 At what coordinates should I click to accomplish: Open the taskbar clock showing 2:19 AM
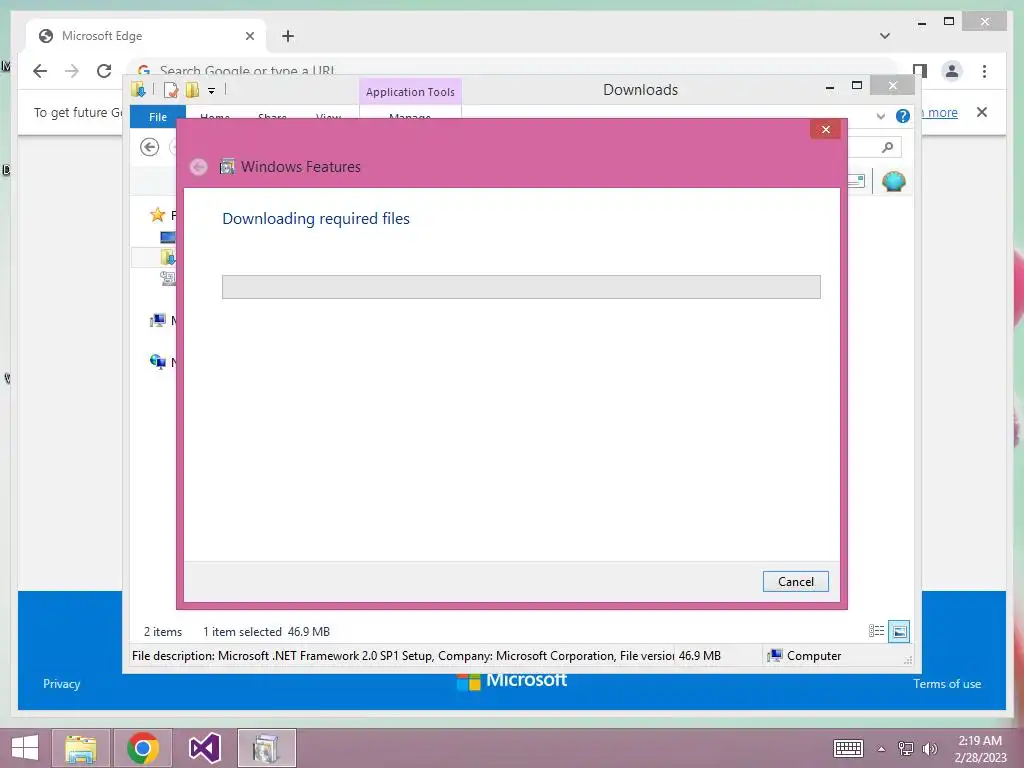point(980,749)
